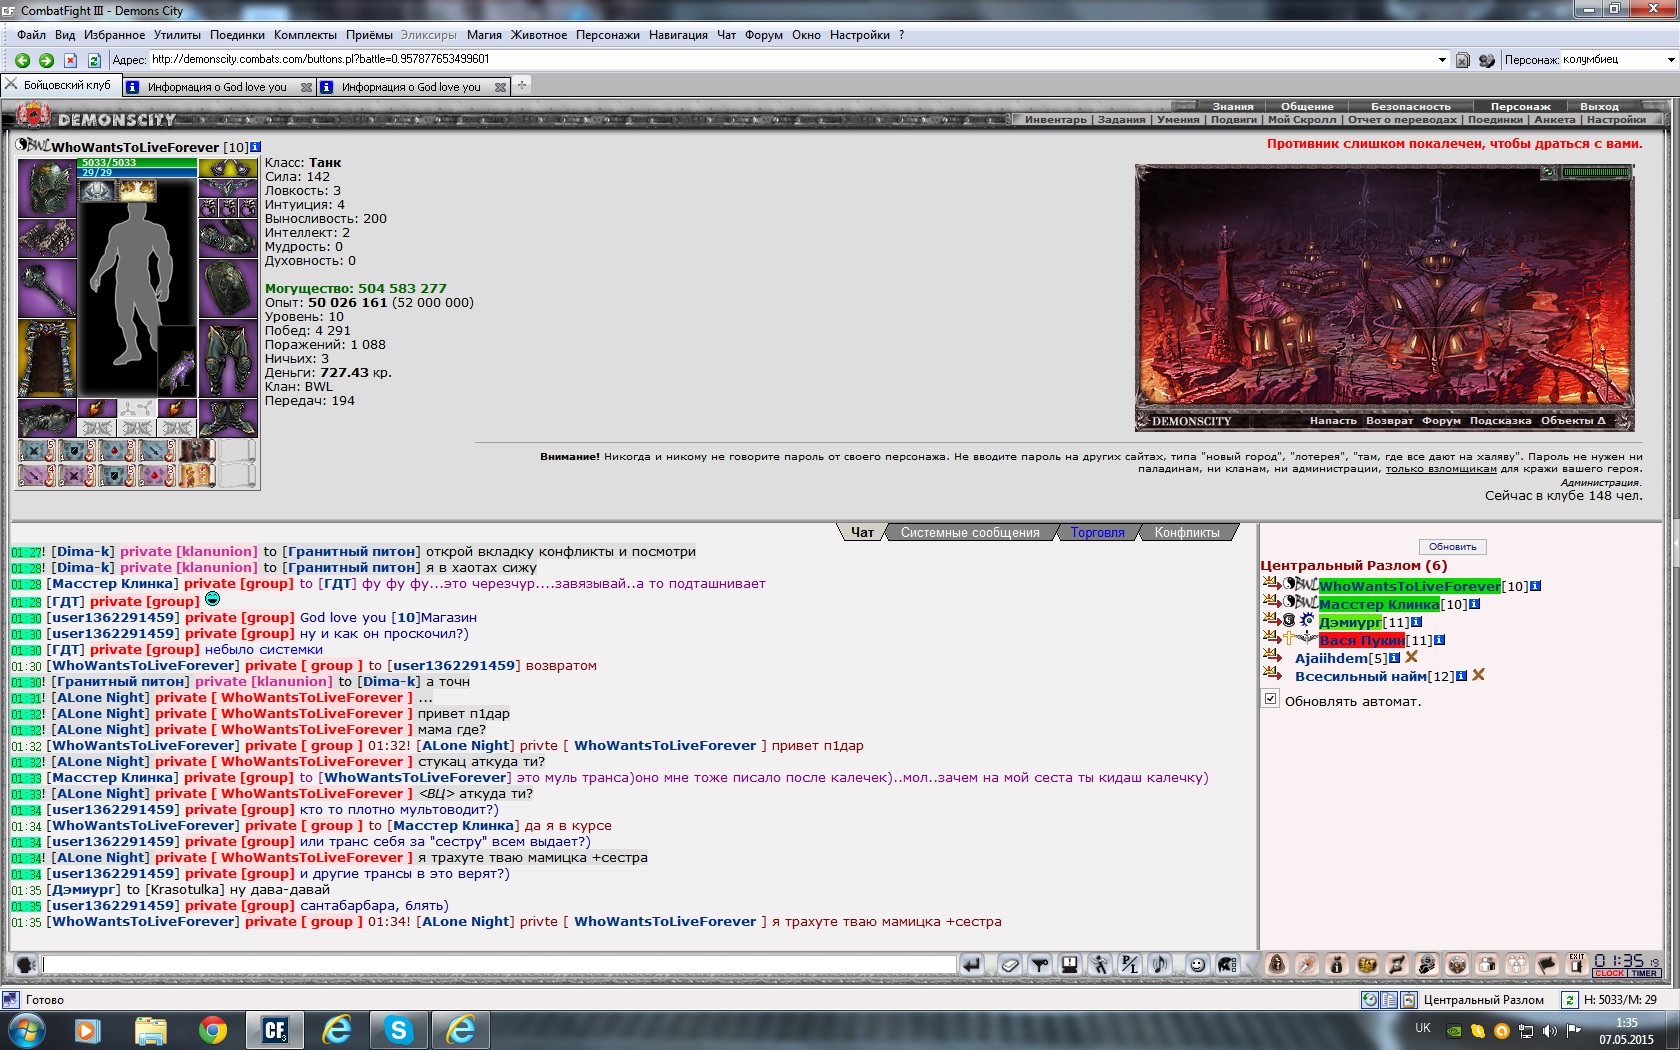The height and width of the screenshot is (1050, 1680).
Task: Click the cross icon next to Ajaiihdem
Action: coord(1412,657)
